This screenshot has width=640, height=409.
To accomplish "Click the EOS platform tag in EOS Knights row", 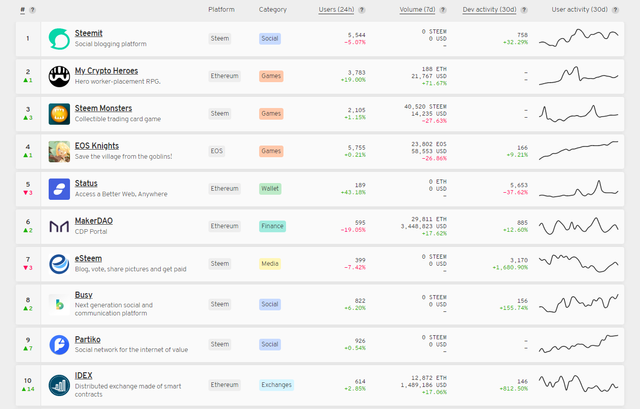I will point(216,151).
